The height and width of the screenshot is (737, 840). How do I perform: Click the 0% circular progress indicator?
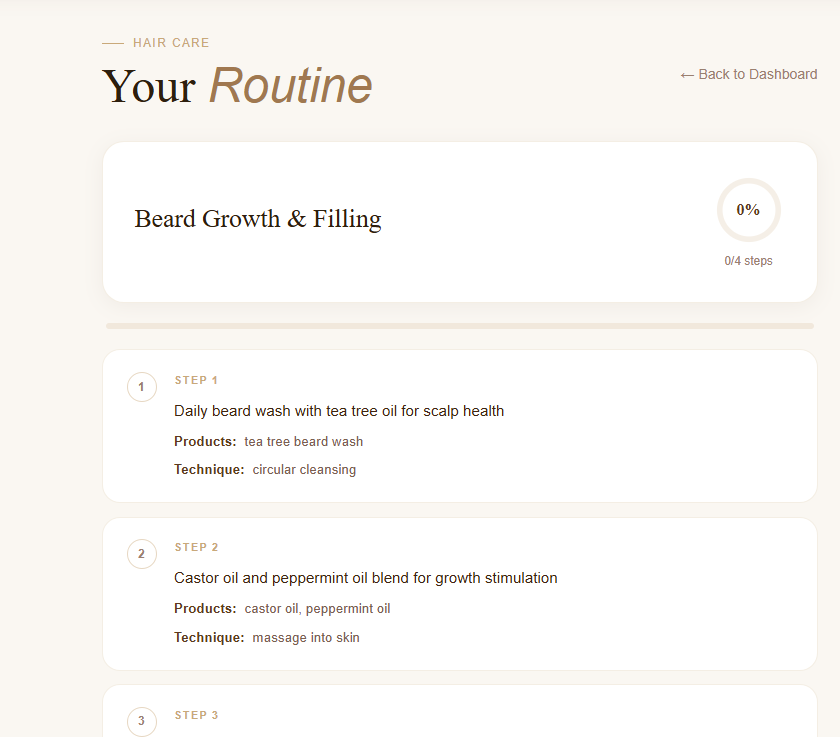pos(748,210)
